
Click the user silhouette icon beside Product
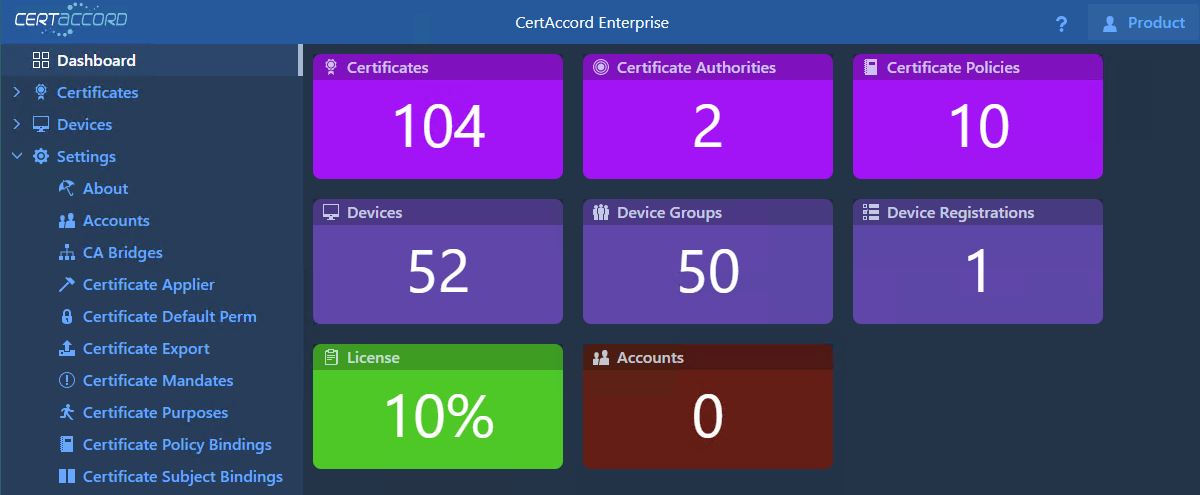pos(1109,23)
